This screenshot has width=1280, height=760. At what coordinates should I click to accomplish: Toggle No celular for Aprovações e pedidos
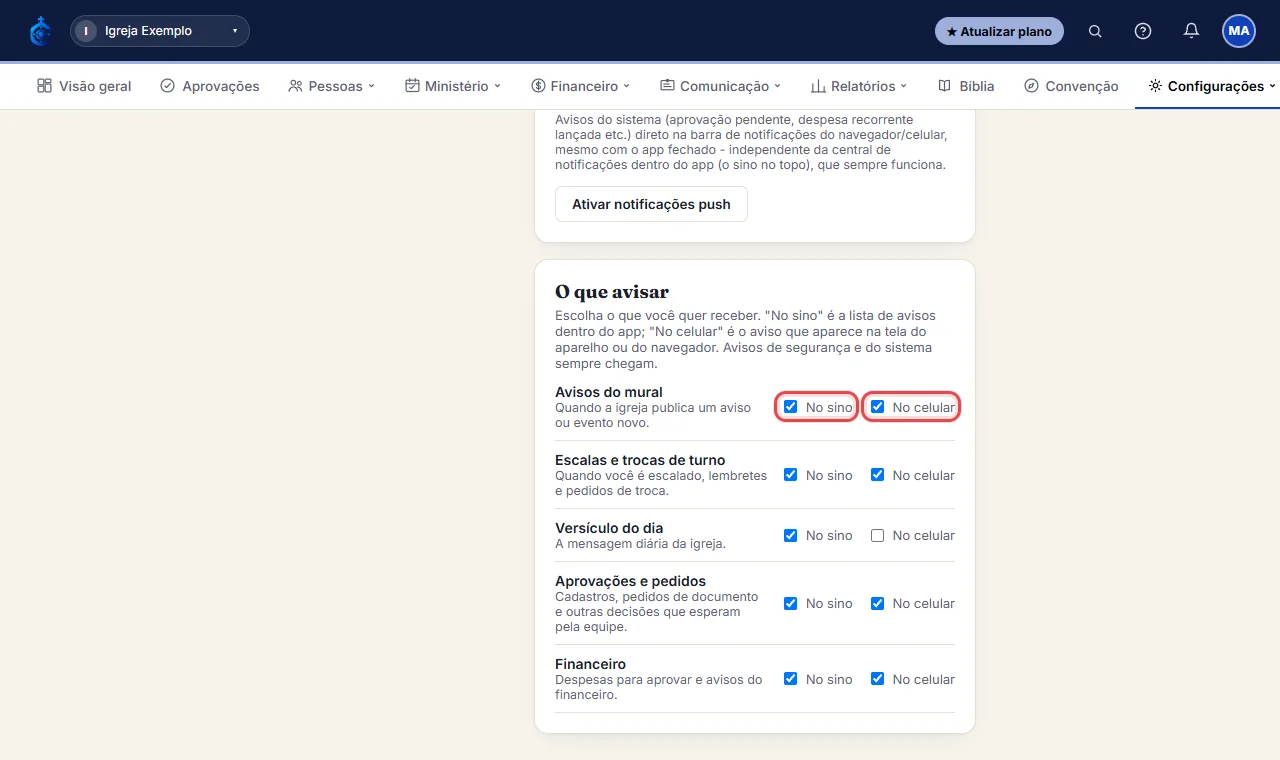(878, 603)
